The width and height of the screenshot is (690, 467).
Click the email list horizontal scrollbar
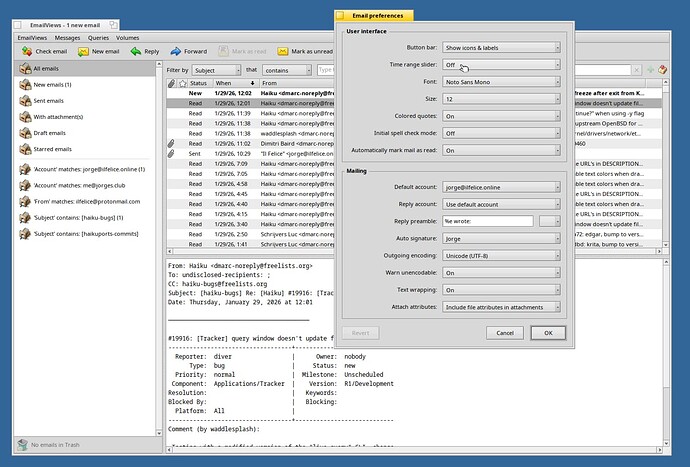click(414, 251)
